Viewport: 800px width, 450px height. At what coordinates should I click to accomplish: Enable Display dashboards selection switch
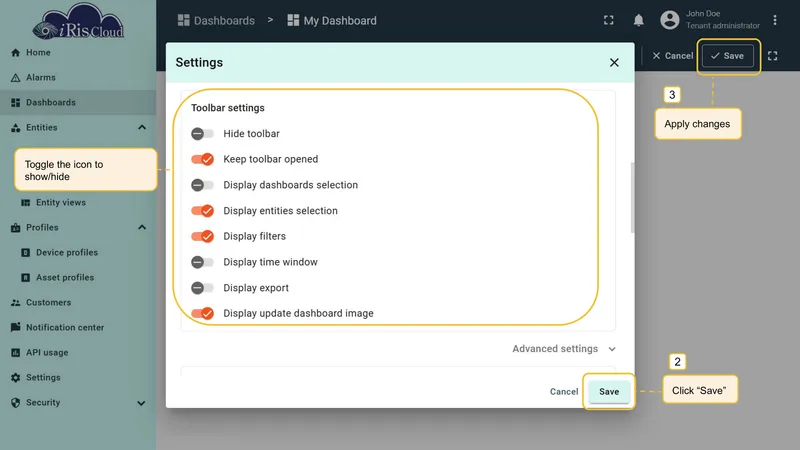(x=202, y=185)
